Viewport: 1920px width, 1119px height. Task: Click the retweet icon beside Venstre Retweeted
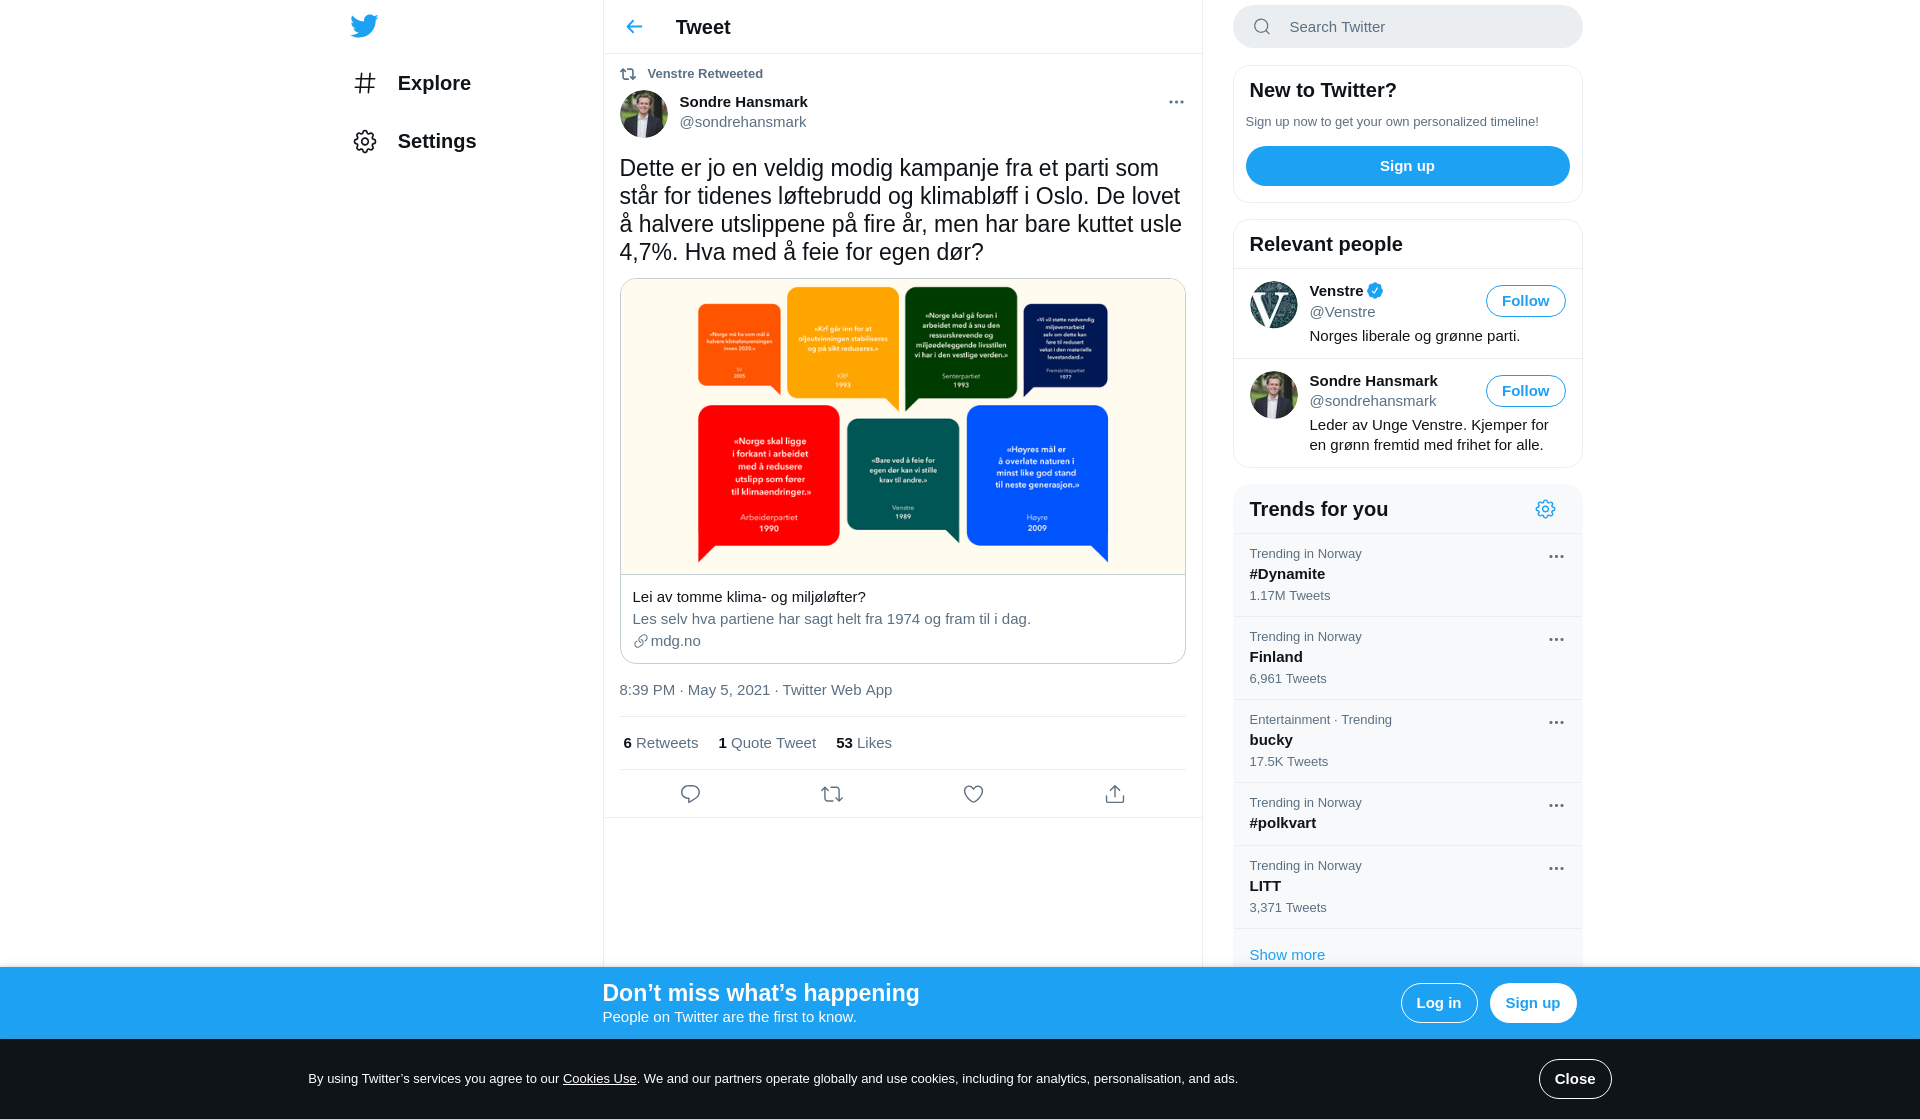628,74
